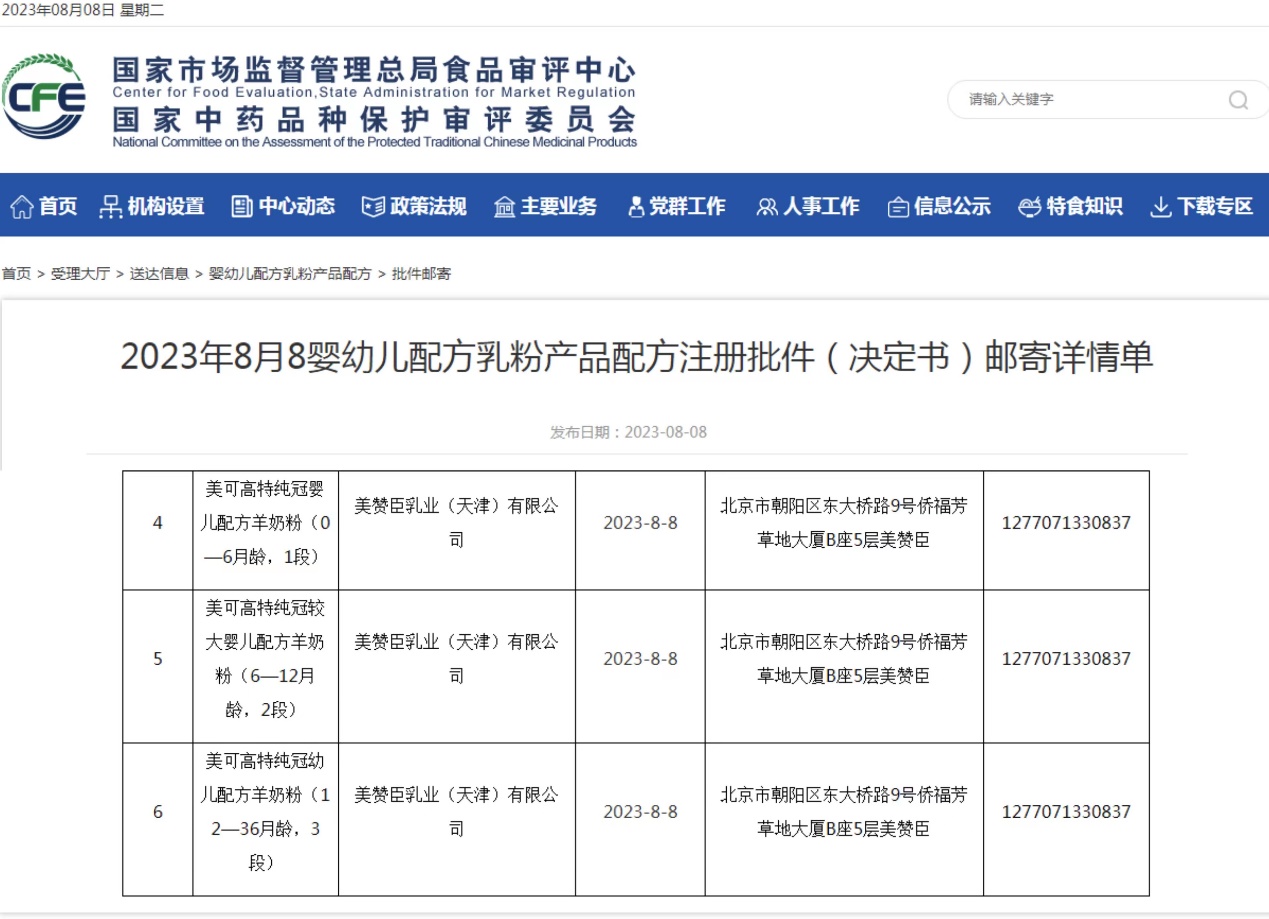The height and width of the screenshot is (919, 1269).
Task: Focus the keyword search input field
Action: (x=1085, y=100)
